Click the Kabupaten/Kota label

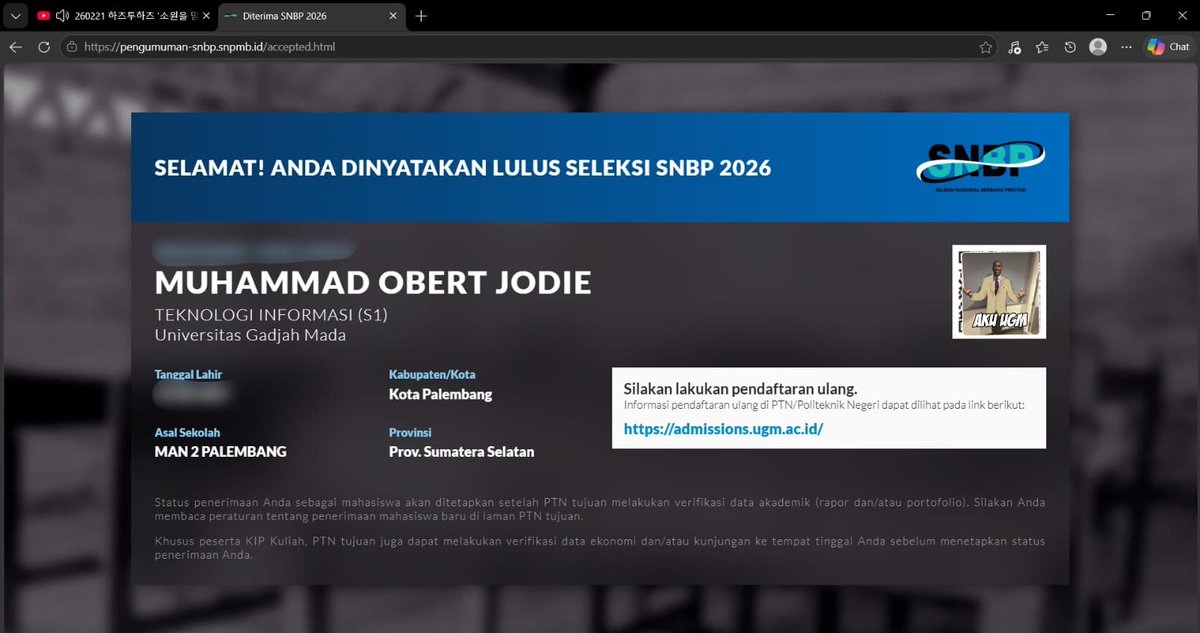click(x=432, y=375)
